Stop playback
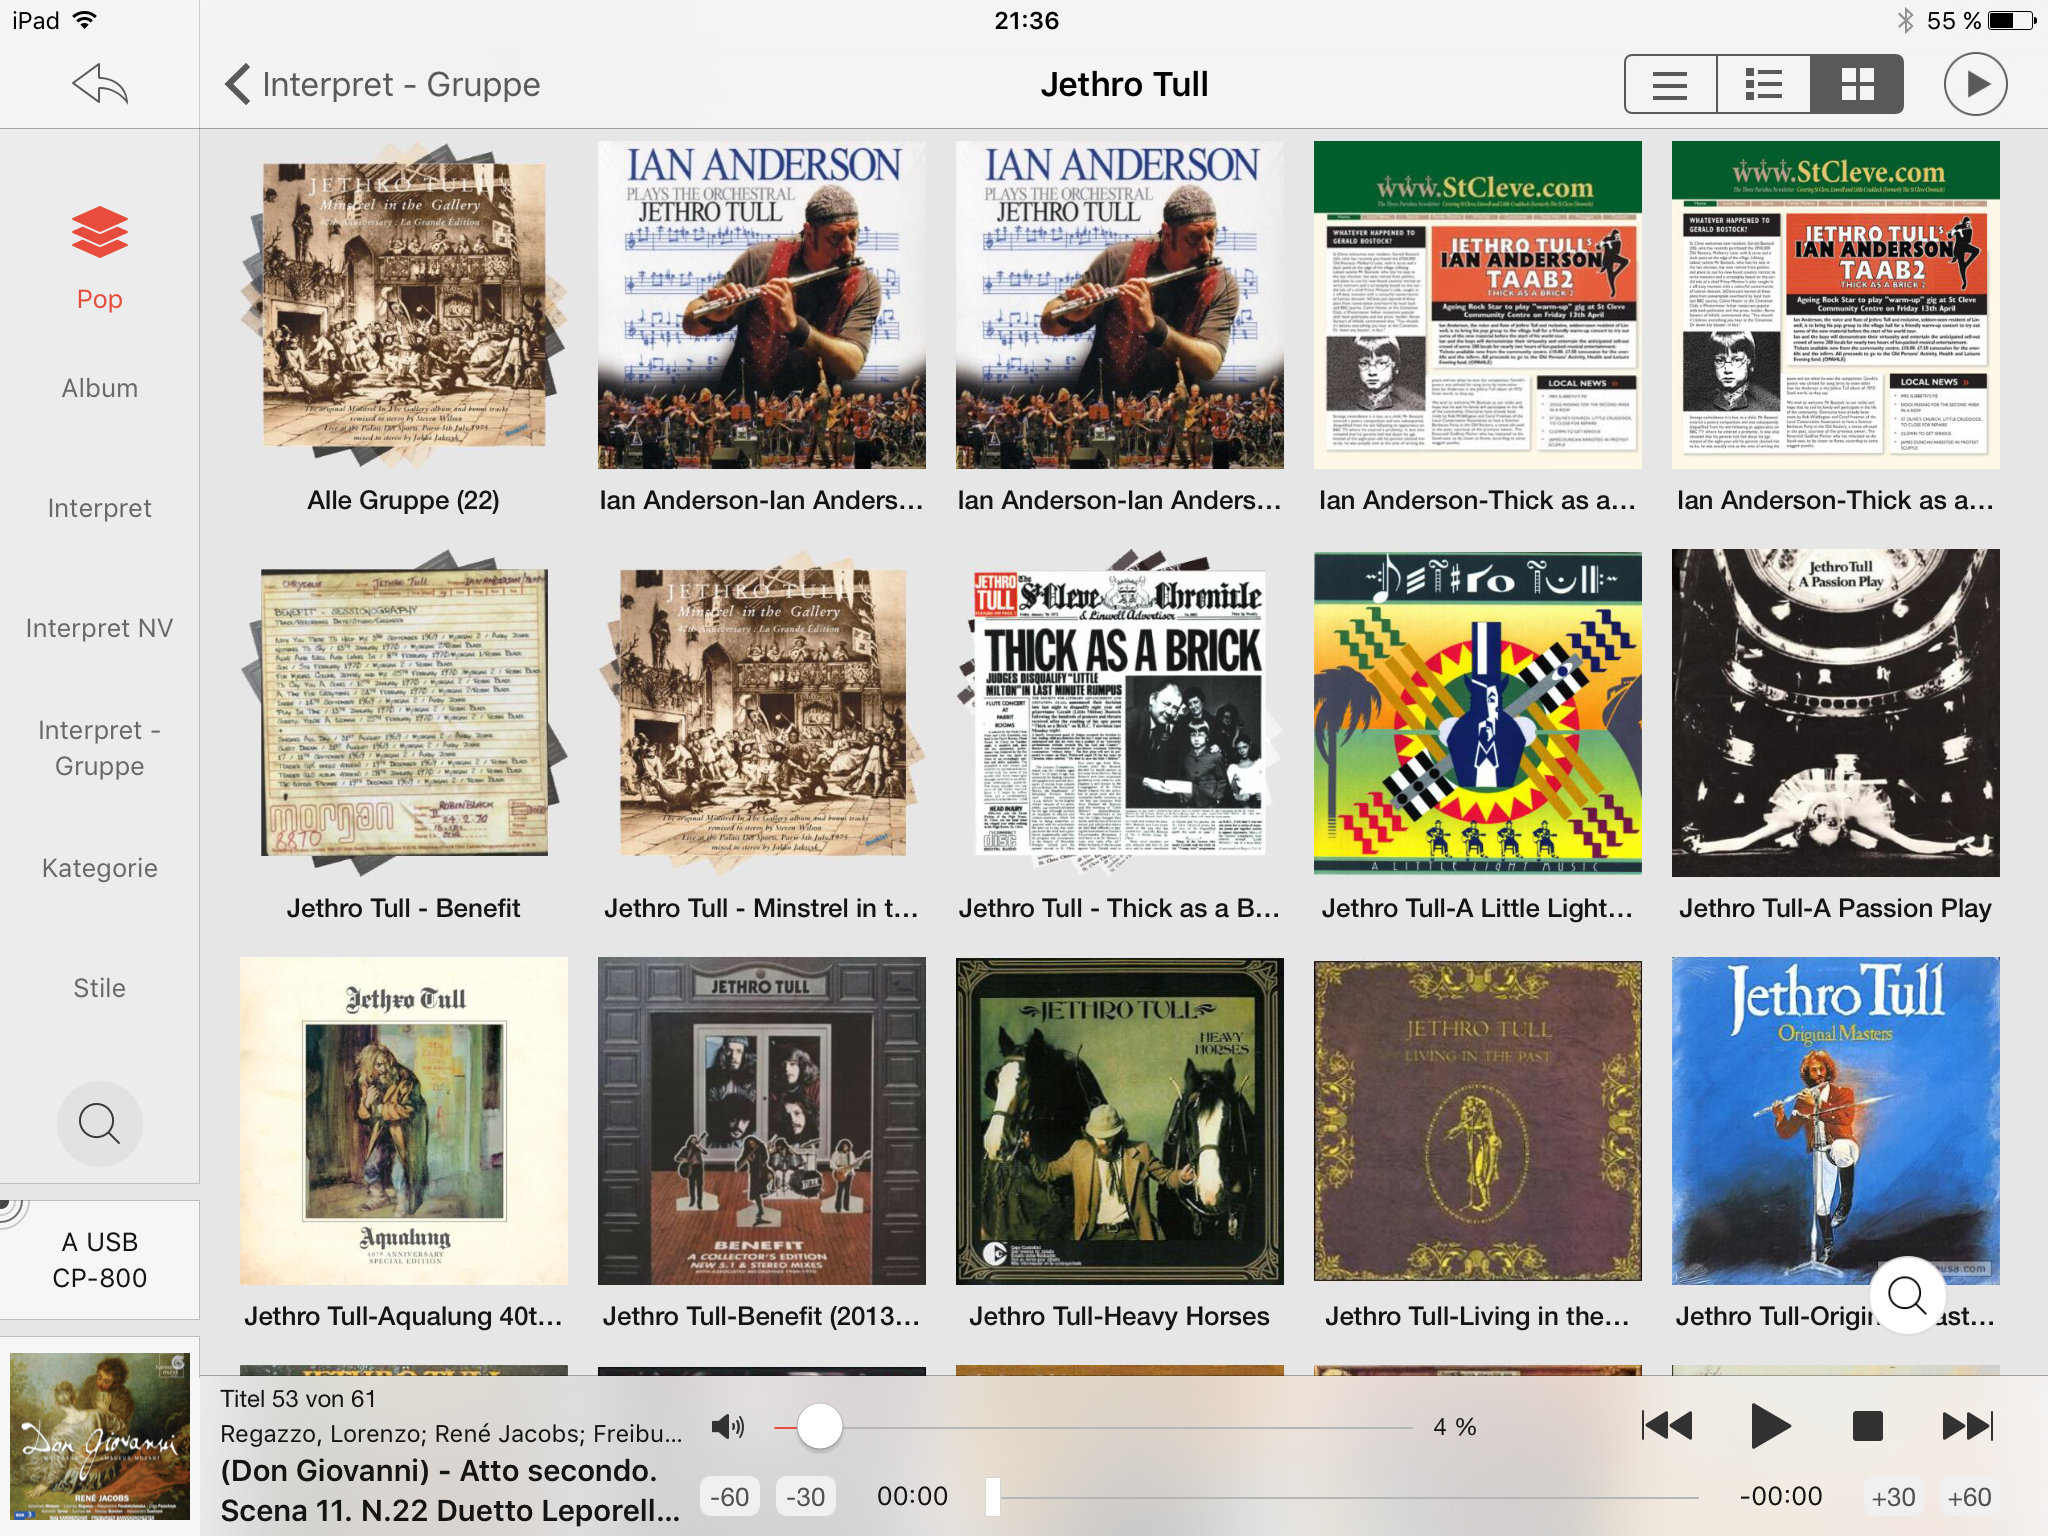2048x1536 pixels. (x=1867, y=1426)
